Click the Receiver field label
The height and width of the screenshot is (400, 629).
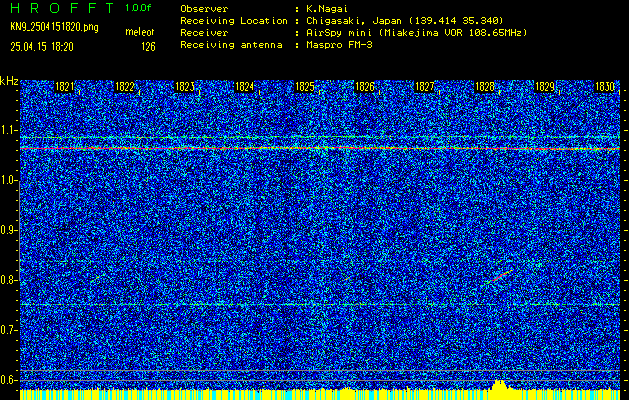pos(204,33)
